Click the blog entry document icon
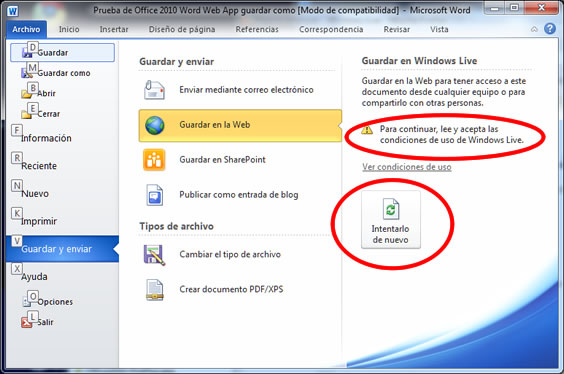Viewport: 564px width, 374px height. point(155,195)
